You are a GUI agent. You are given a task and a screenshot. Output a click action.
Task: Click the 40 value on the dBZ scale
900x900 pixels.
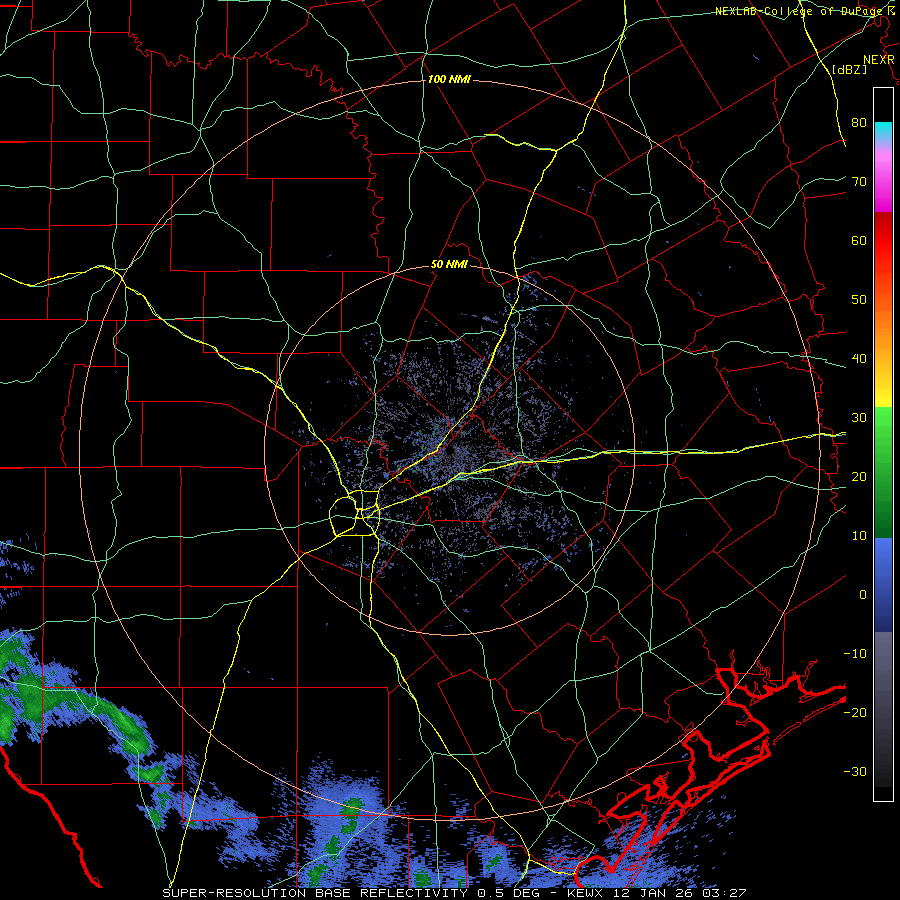coord(859,359)
